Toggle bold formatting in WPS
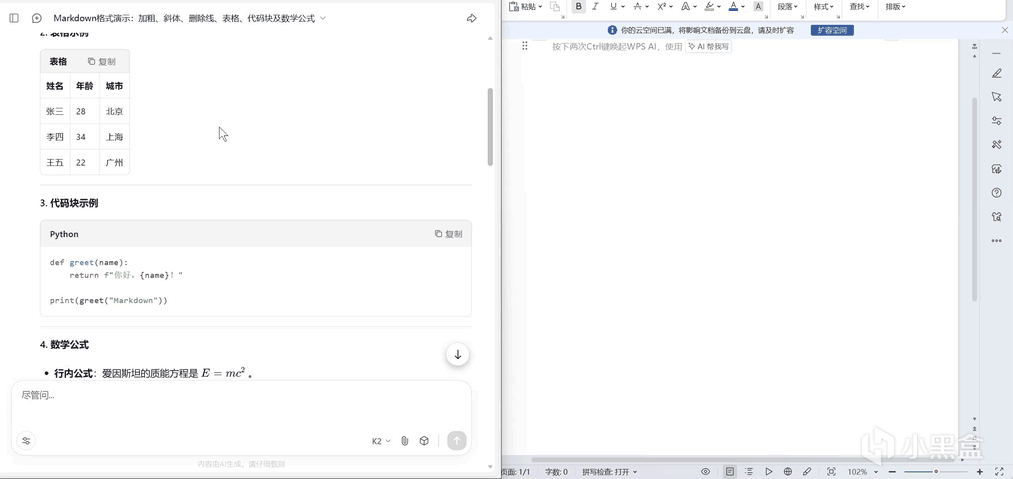Image resolution: width=1013 pixels, height=479 pixels. click(x=578, y=6)
